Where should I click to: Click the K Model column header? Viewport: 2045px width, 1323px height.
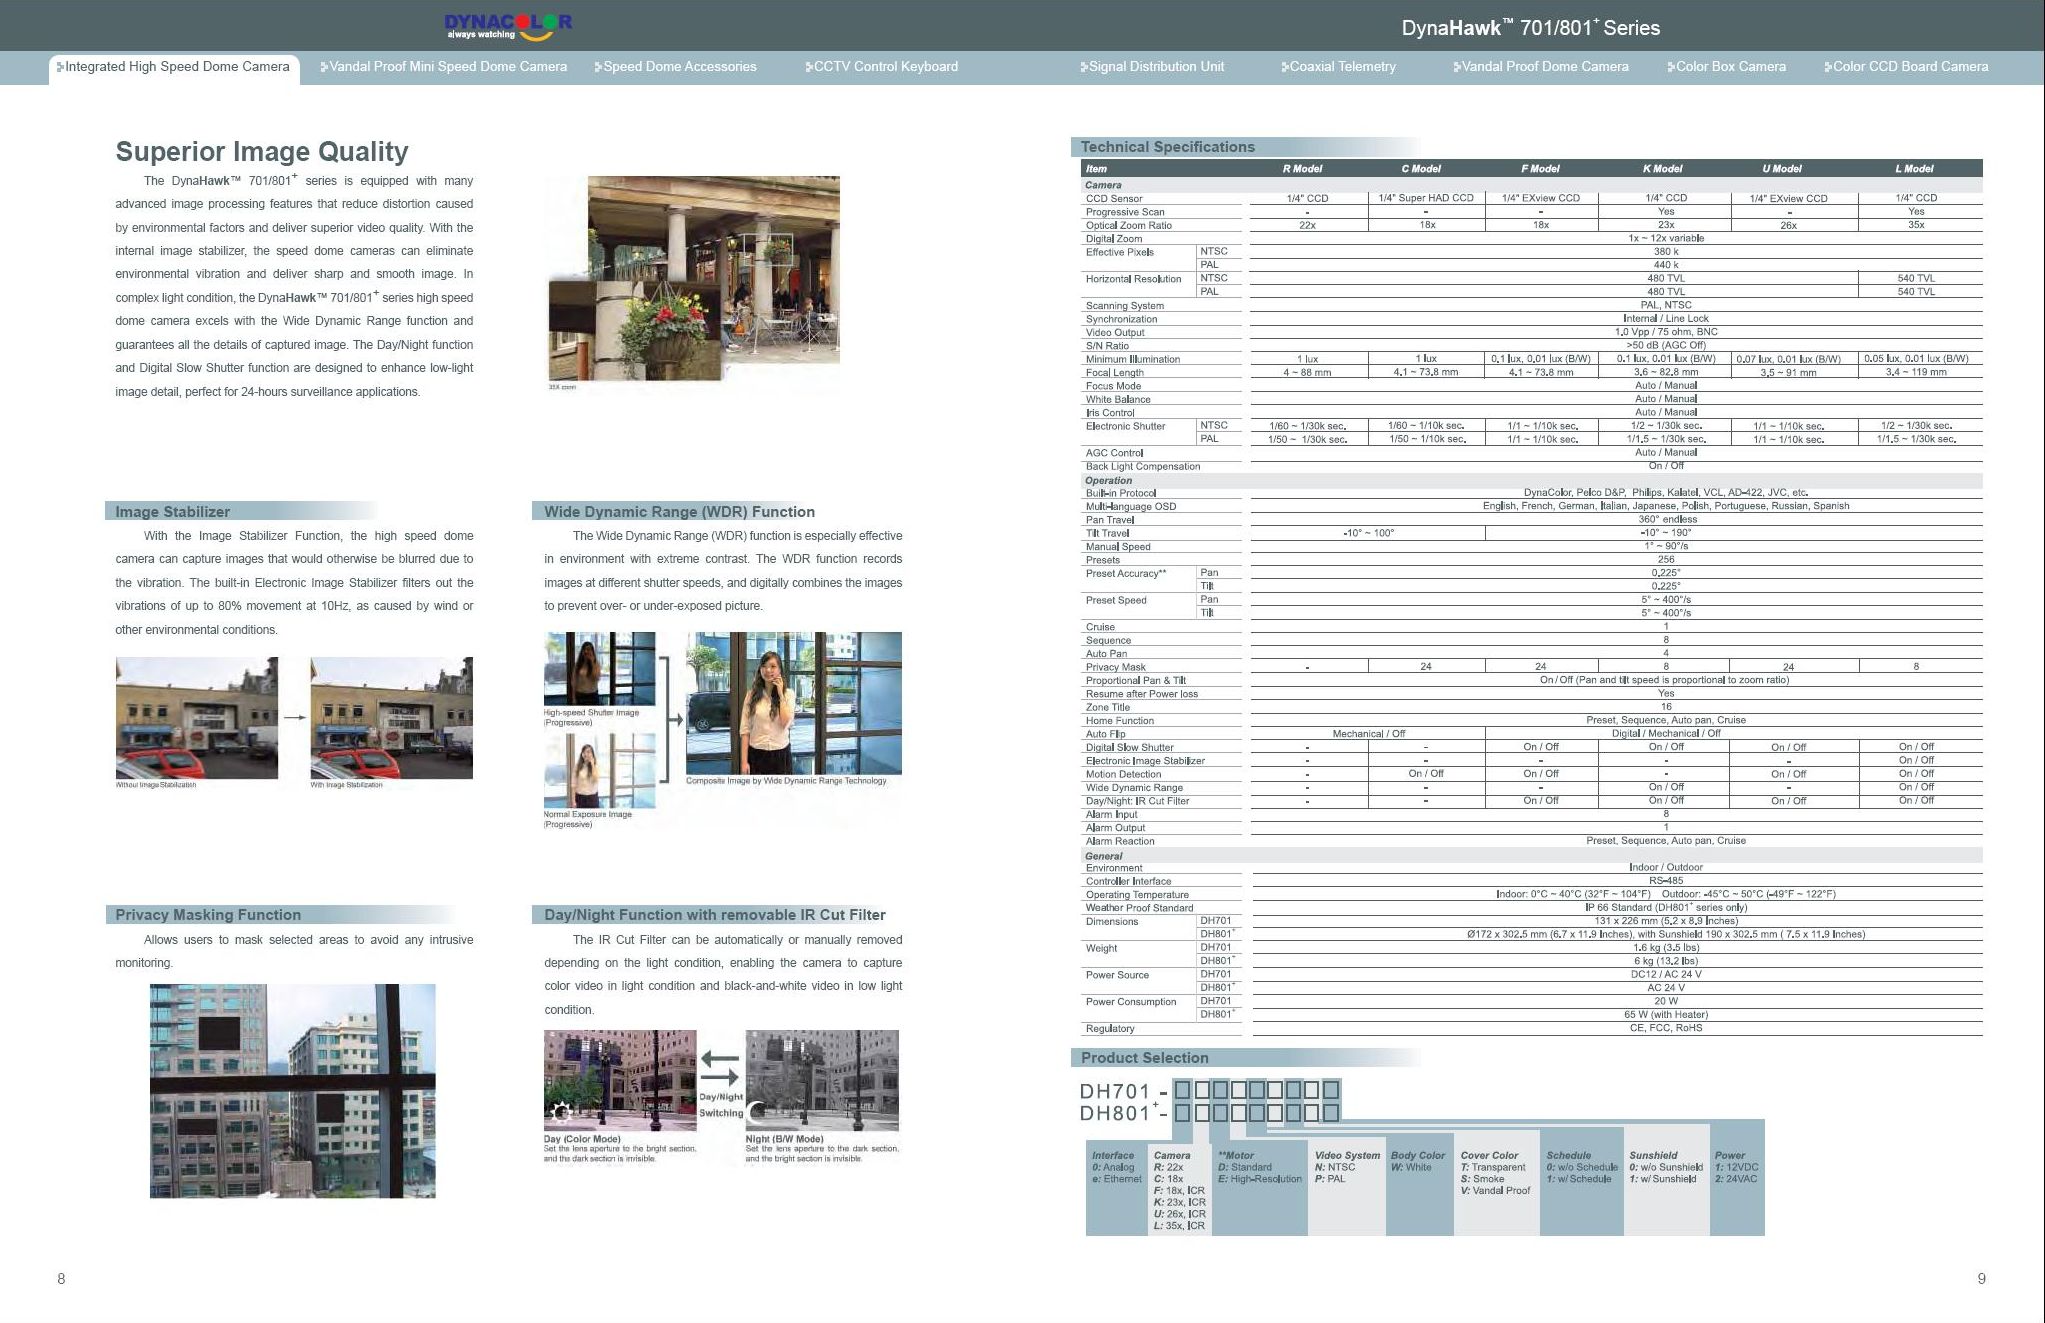pyautogui.click(x=1662, y=169)
